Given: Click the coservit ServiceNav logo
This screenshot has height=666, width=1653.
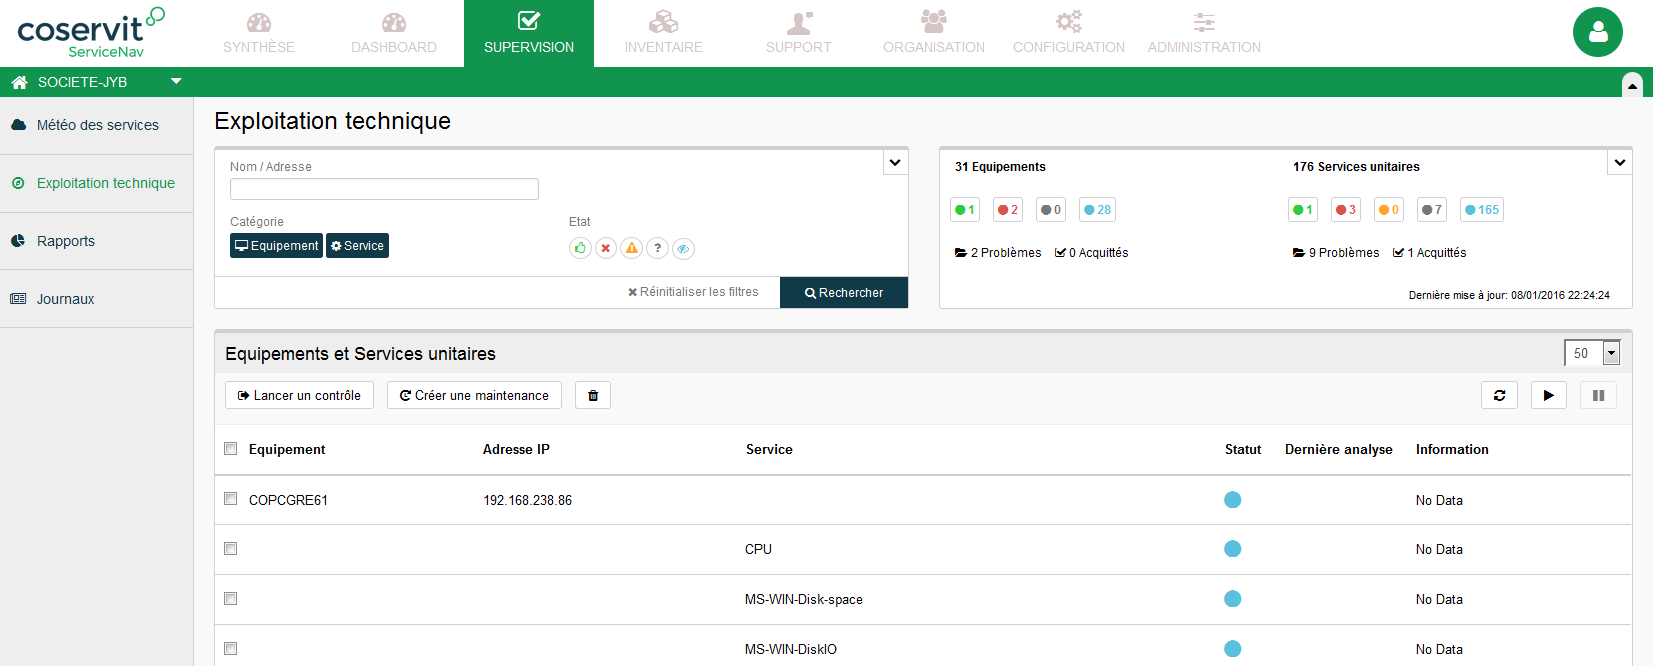Looking at the screenshot, I should pos(91,33).
